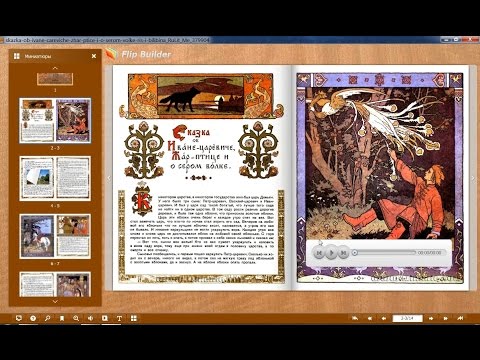Select the partially visible last thumbnail spread

click(55, 284)
